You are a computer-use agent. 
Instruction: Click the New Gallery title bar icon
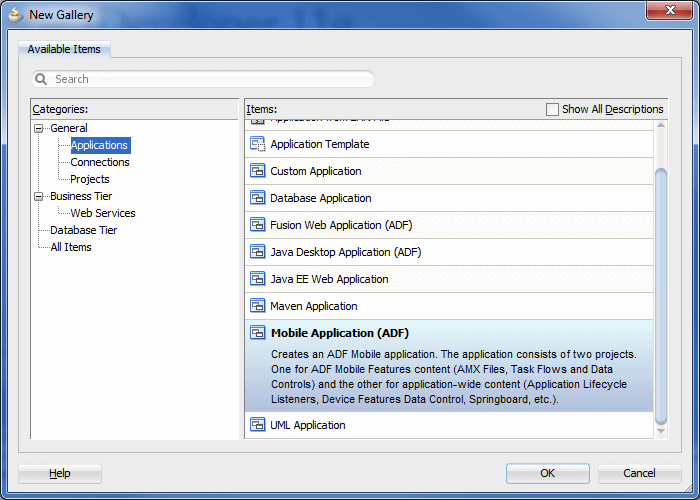pos(16,15)
